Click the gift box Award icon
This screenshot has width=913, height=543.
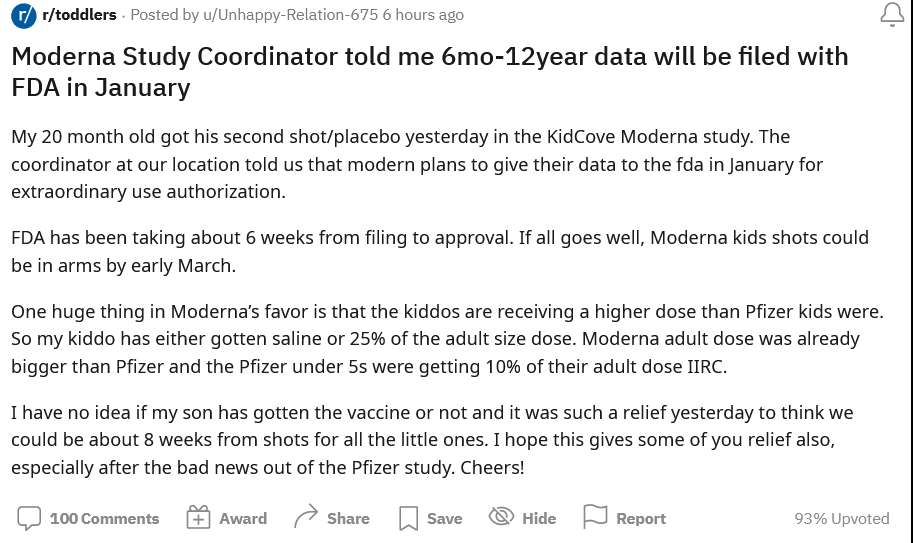coord(198,517)
